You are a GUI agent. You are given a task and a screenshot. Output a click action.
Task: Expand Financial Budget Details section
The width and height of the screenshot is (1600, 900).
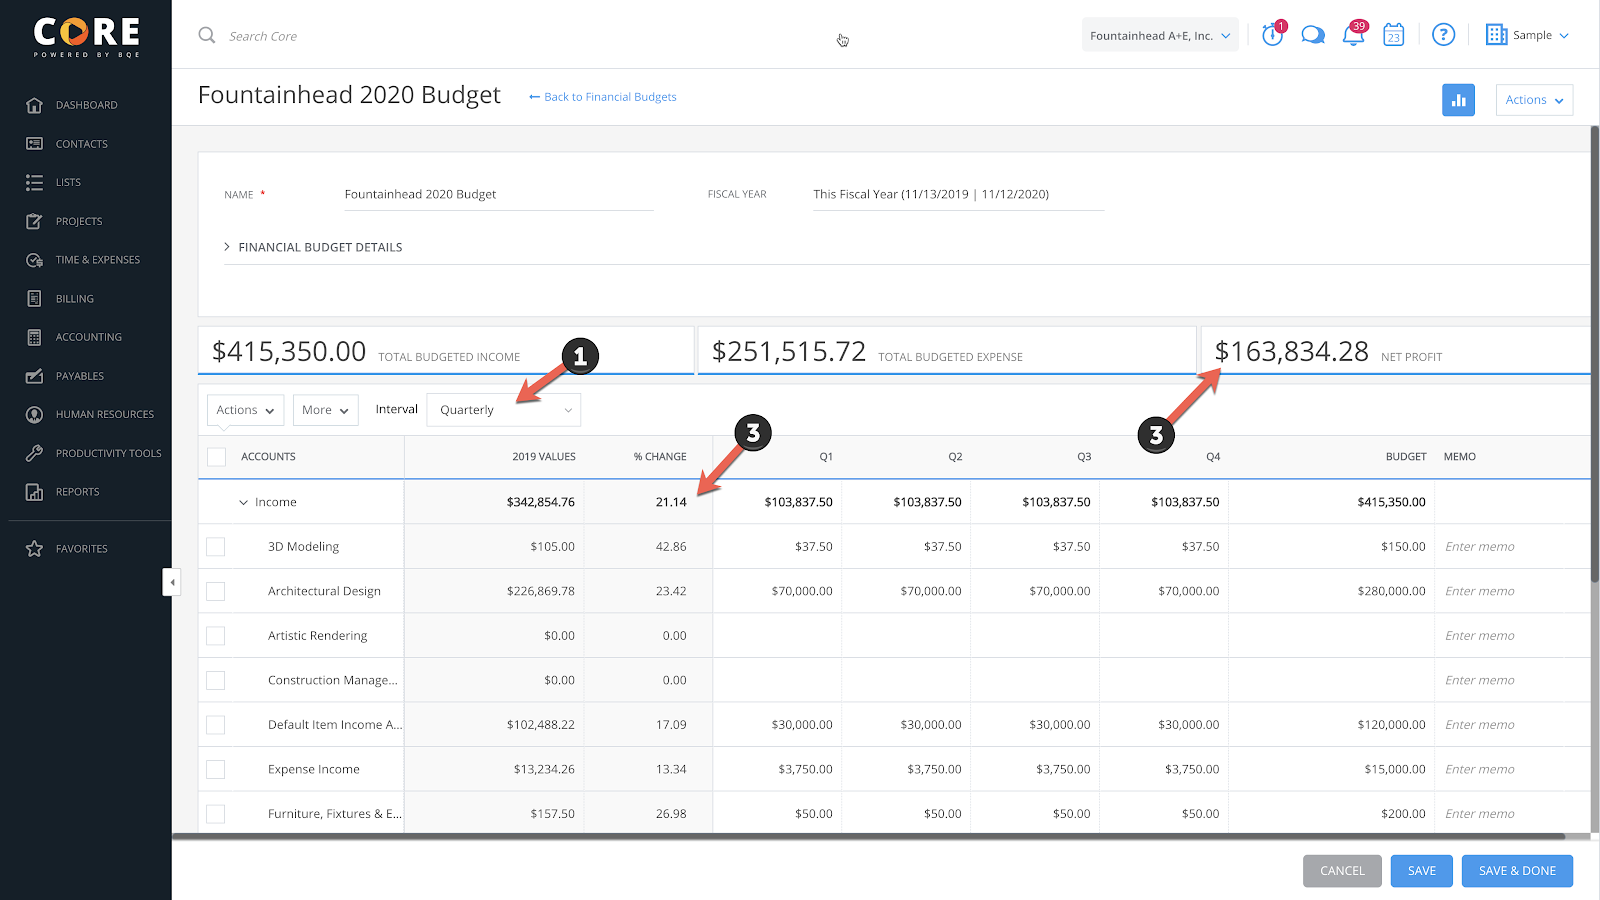pyautogui.click(x=313, y=247)
